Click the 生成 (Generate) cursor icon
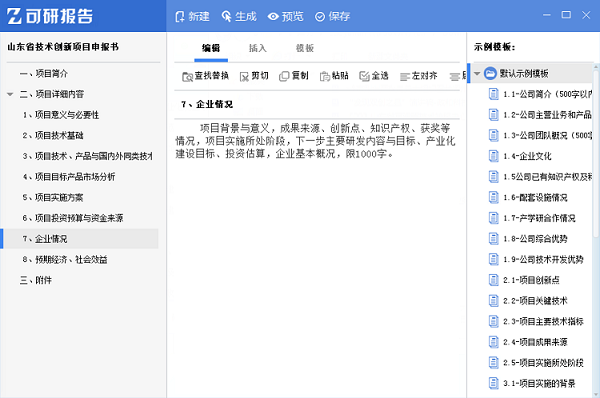600x398 pixels. click(x=227, y=16)
